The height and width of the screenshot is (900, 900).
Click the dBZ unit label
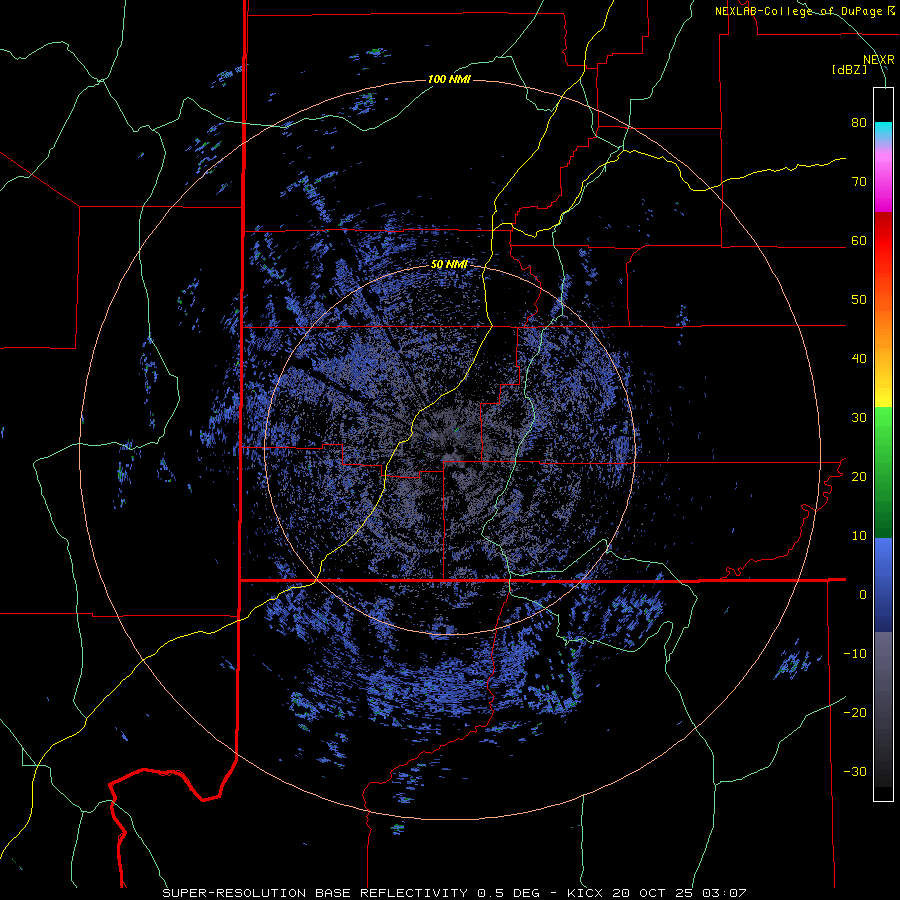click(x=849, y=70)
